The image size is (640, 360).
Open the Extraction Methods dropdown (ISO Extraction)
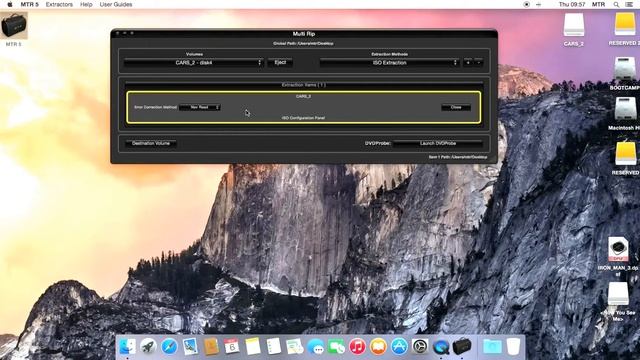coord(389,62)
